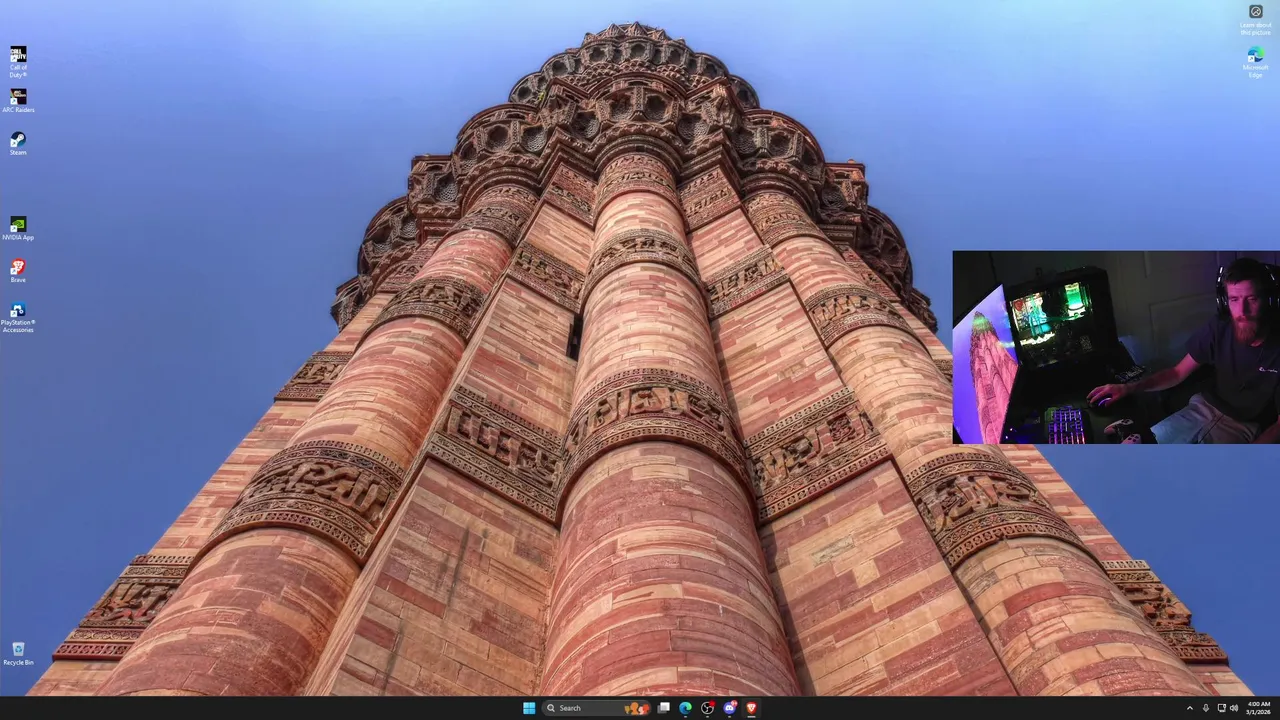Expand the hidden system tray icons
Image resolution: width=1280 pixels, height=720 pixels.
[x=1189, y=708]
